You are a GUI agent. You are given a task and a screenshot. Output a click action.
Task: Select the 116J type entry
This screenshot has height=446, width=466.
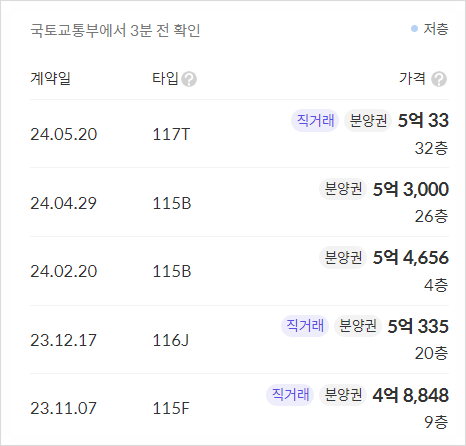pos(171,340)
